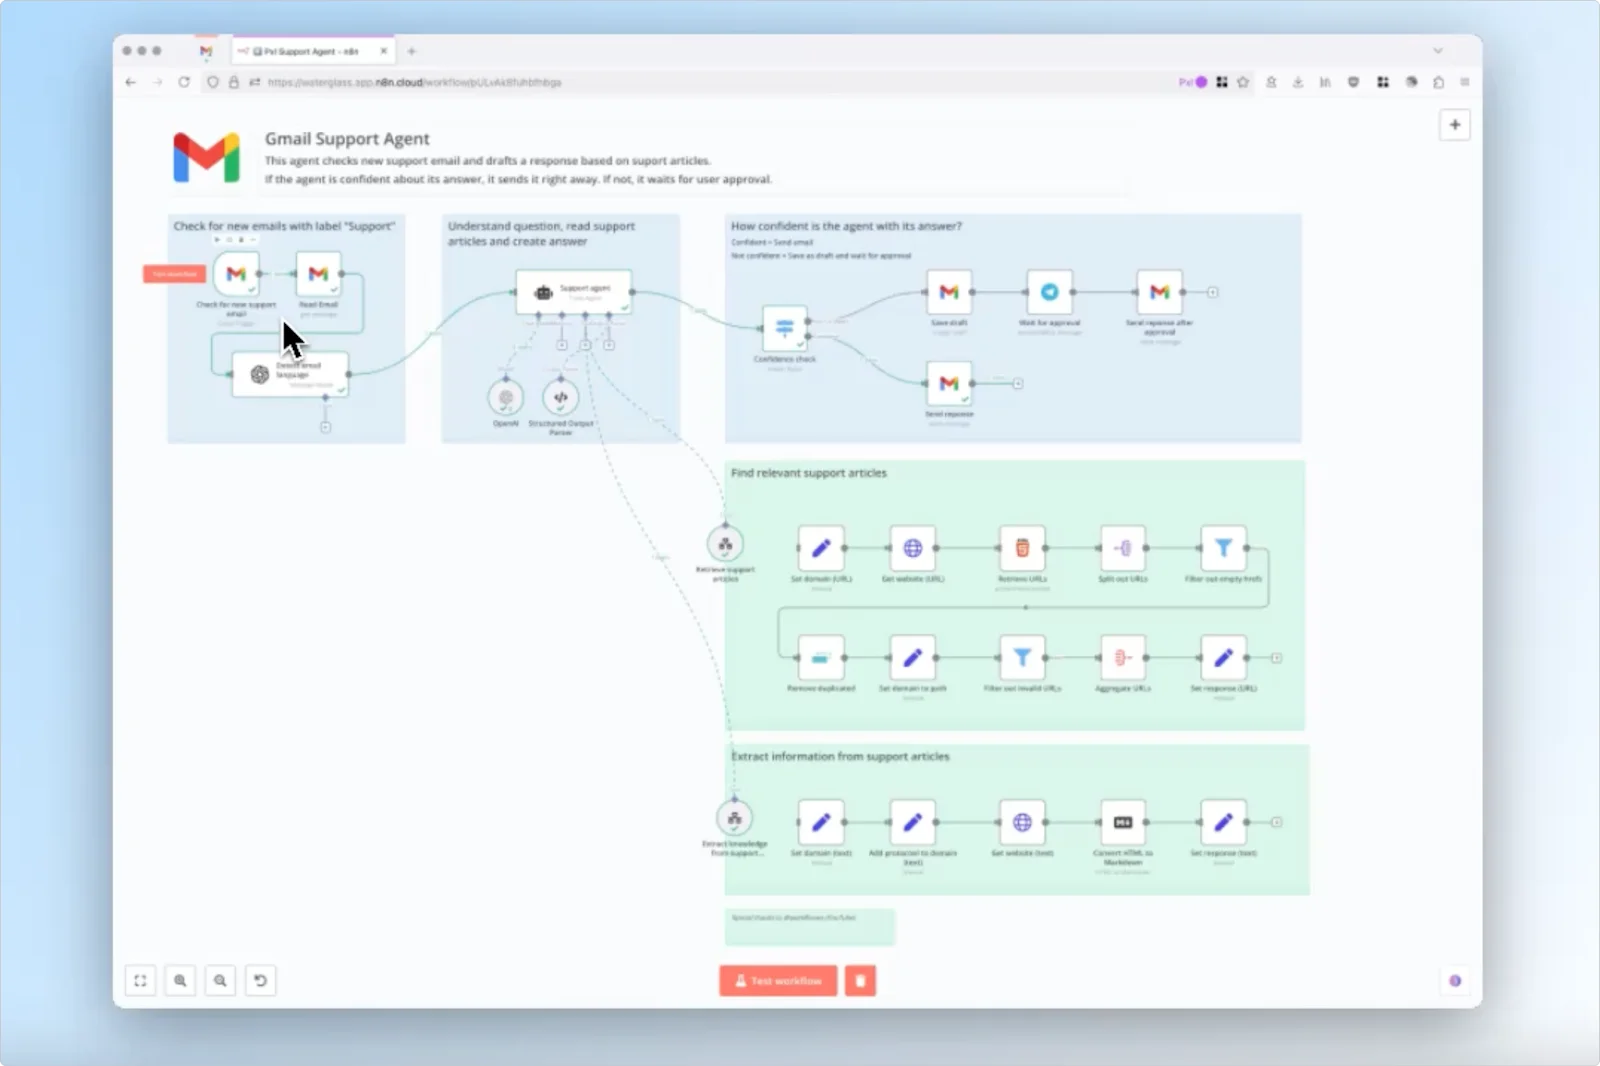Add a node with the plus button

tap(1454, 125)
